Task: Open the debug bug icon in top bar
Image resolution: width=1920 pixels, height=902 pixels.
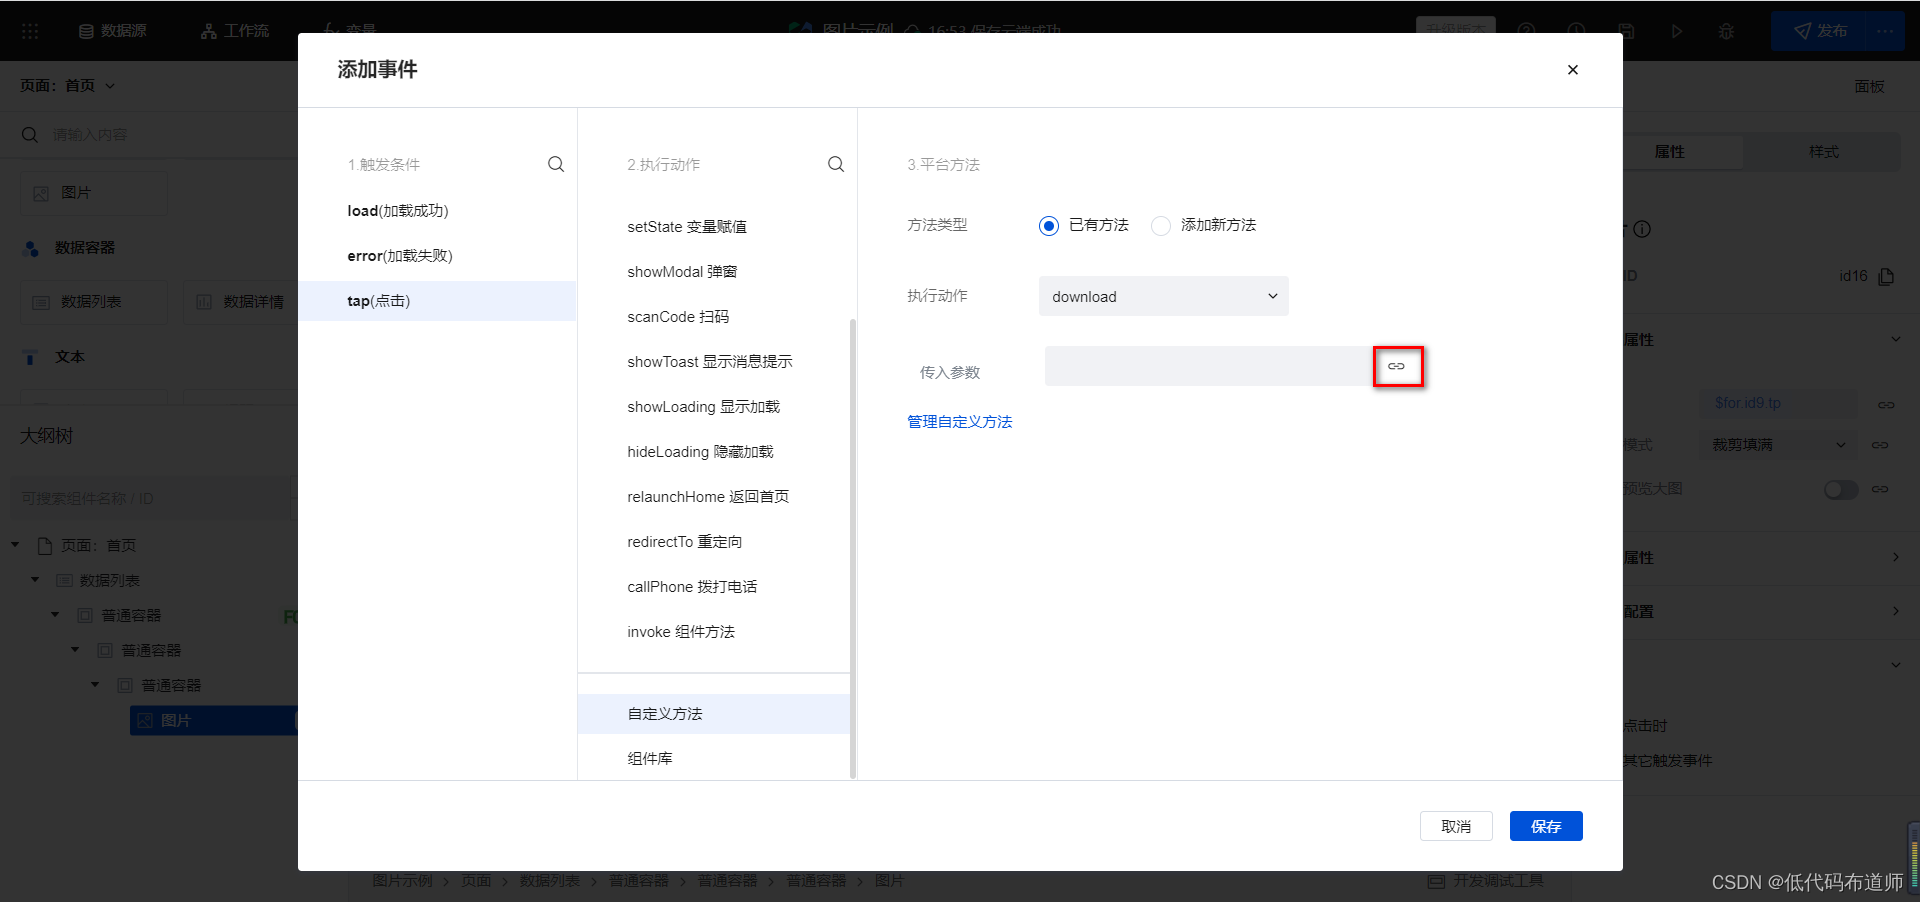Action: pos(1726,31)
